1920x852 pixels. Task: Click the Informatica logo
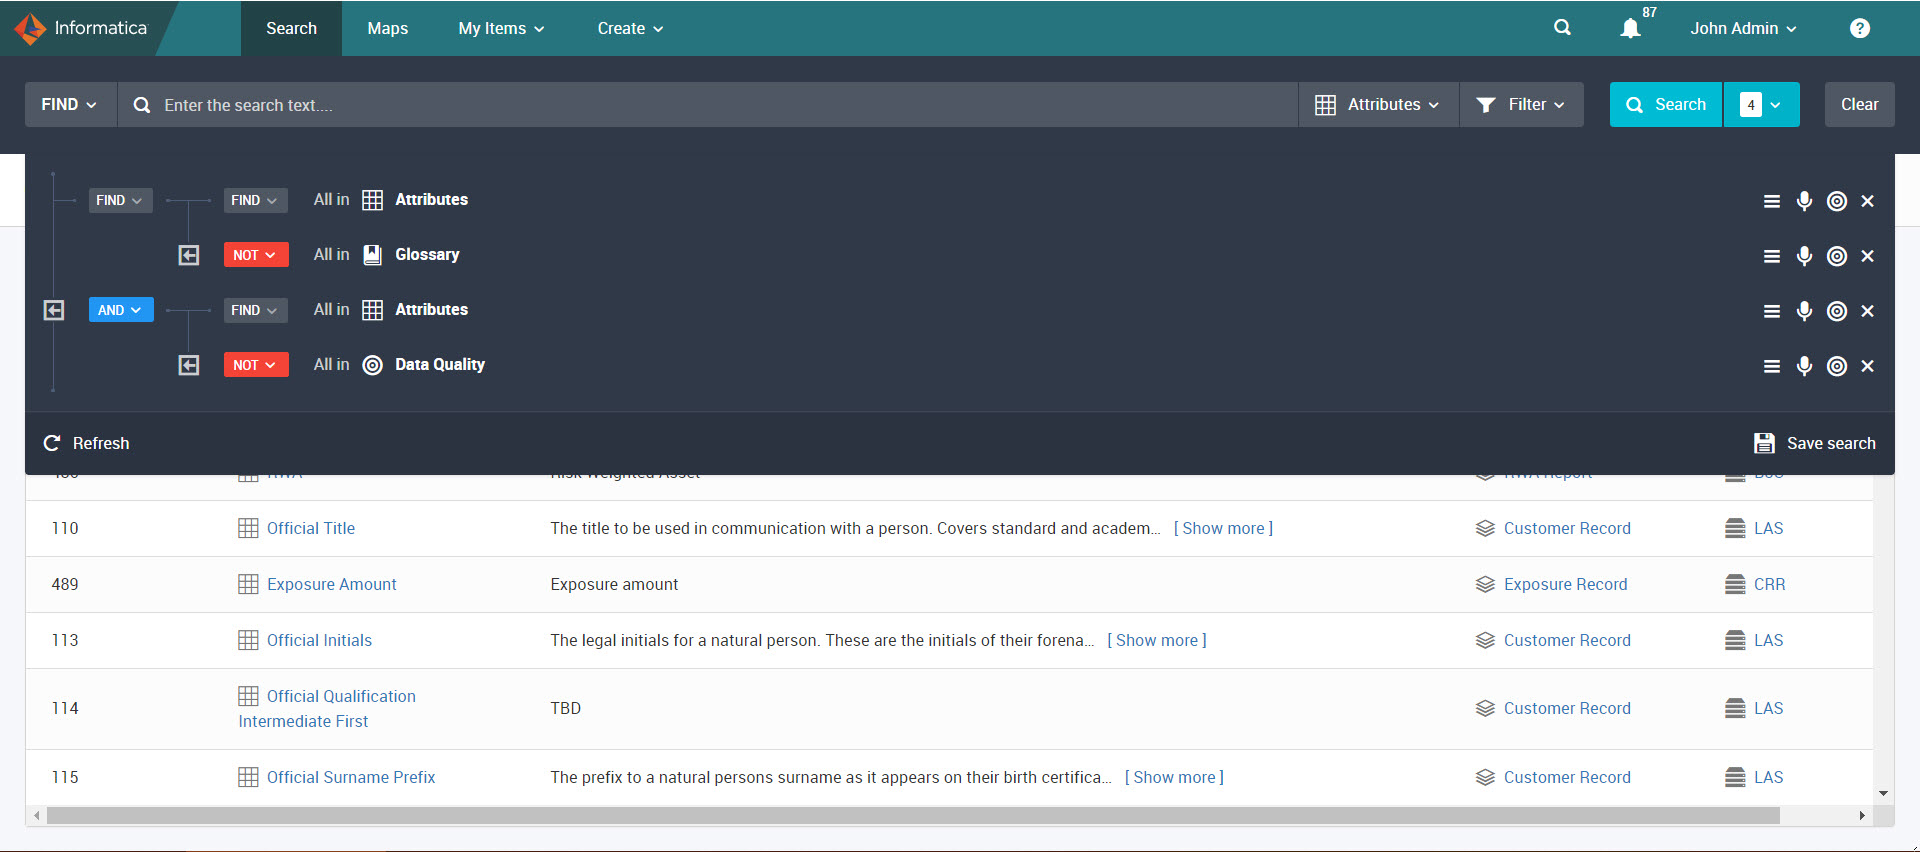(81, 28)
